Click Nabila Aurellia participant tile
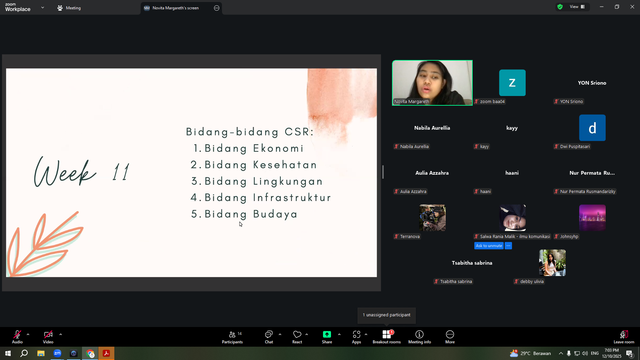 432,128
